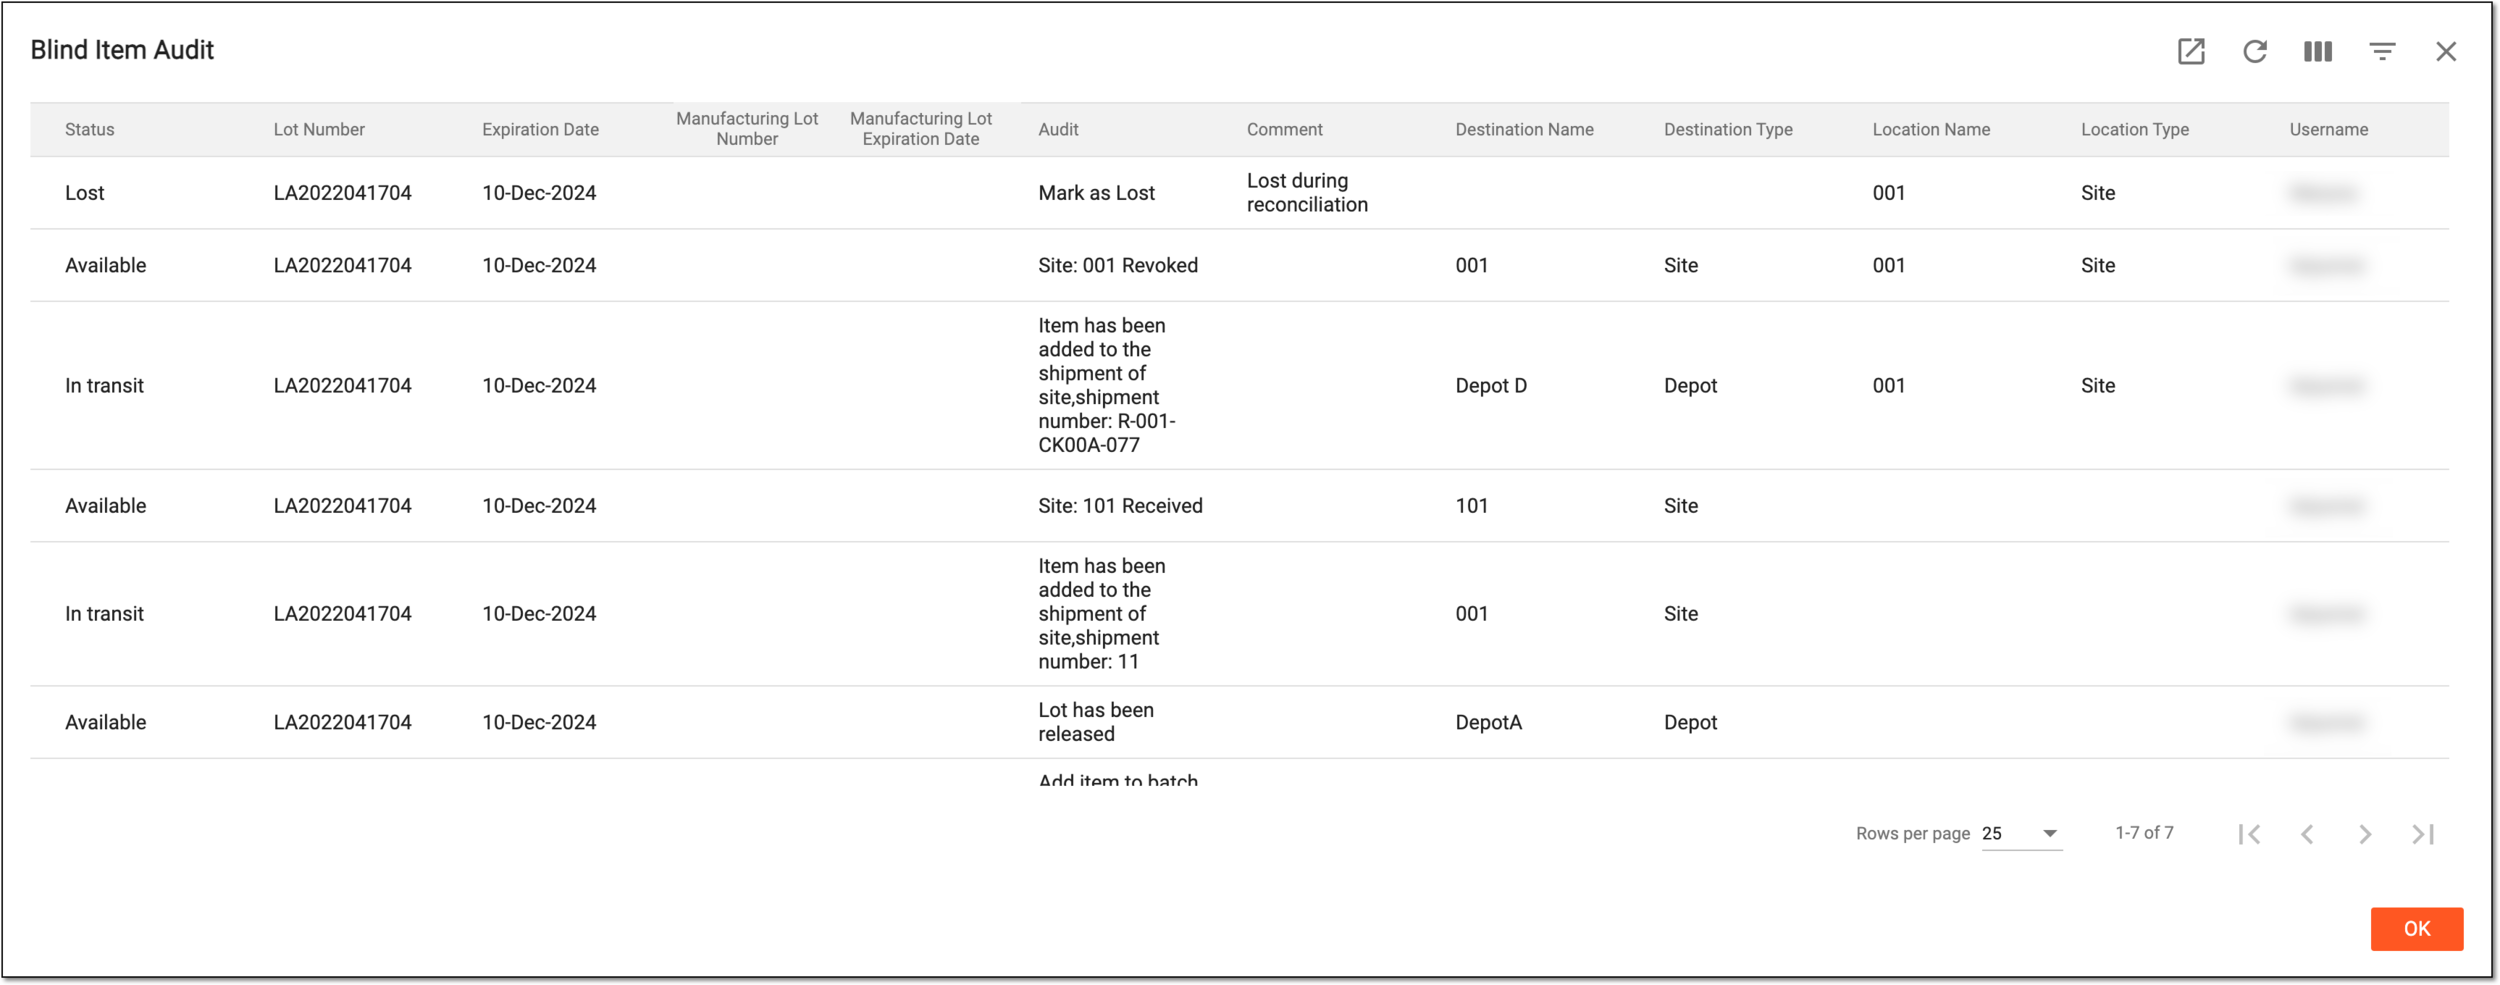Image resolution: width=2500 pixels, height=985 pixels.
Task: Close the Blind Item Audit dialog
Action: point(2446,51)
